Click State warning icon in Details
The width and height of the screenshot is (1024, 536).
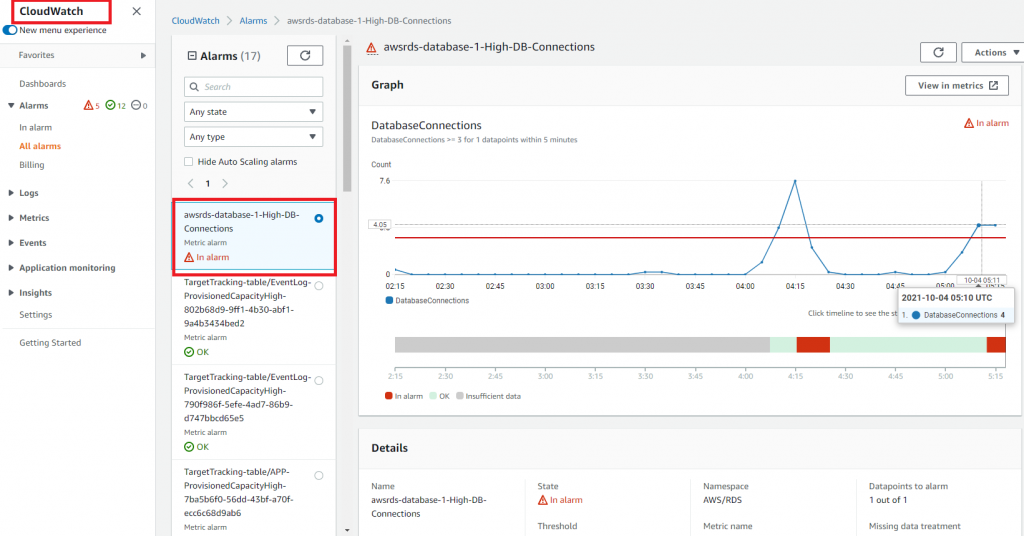[x=543, y=500]
